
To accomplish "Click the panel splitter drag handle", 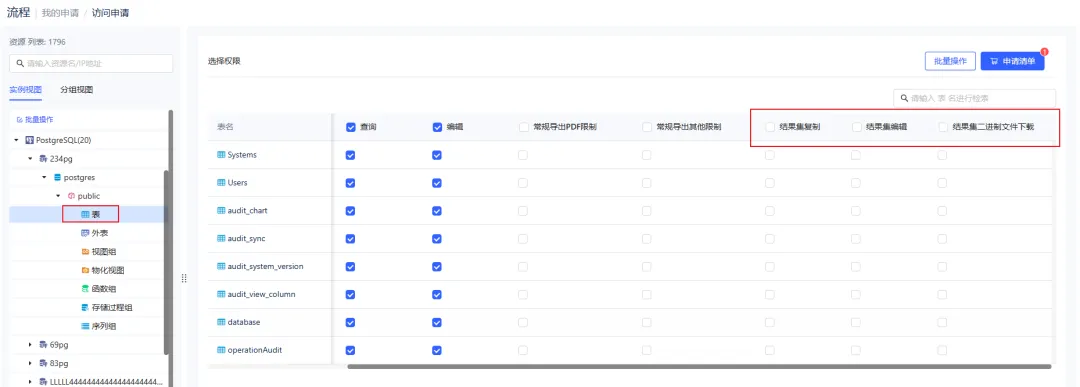I will pyautogui.click(x=184, y=278).
